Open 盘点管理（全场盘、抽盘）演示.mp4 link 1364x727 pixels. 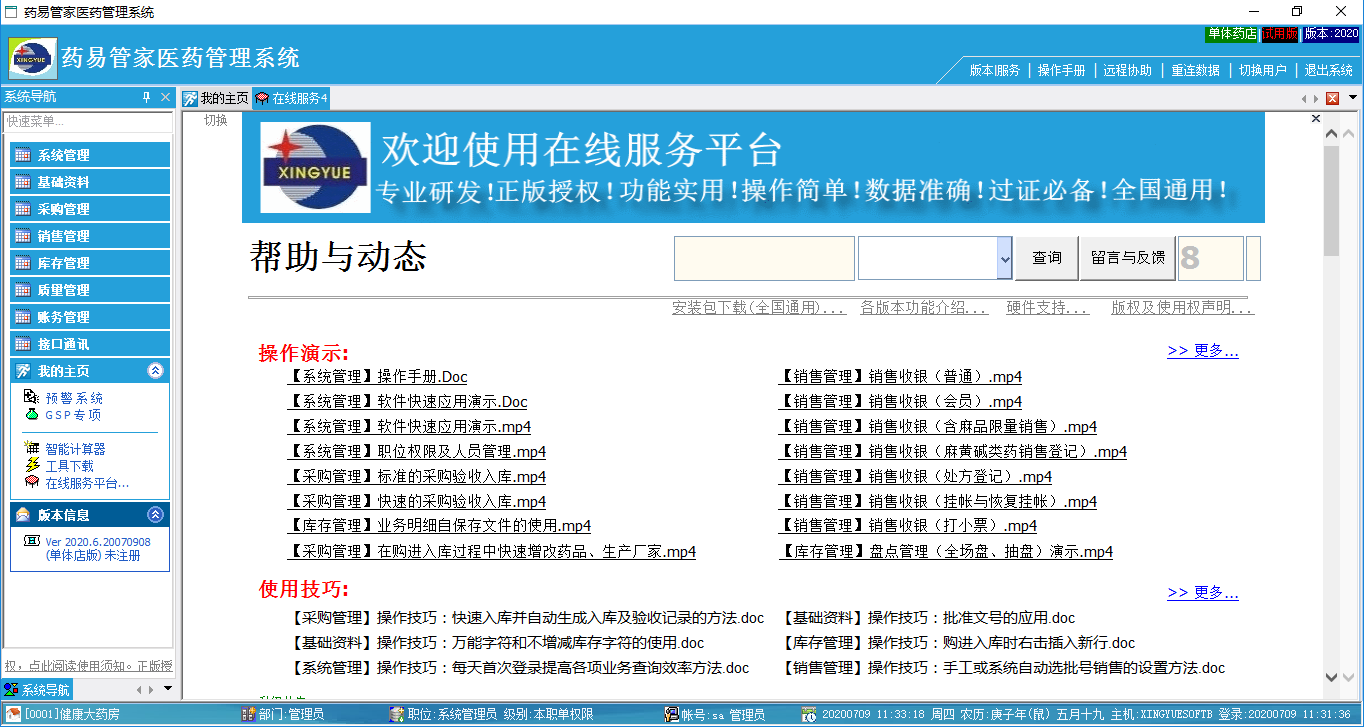945,551
